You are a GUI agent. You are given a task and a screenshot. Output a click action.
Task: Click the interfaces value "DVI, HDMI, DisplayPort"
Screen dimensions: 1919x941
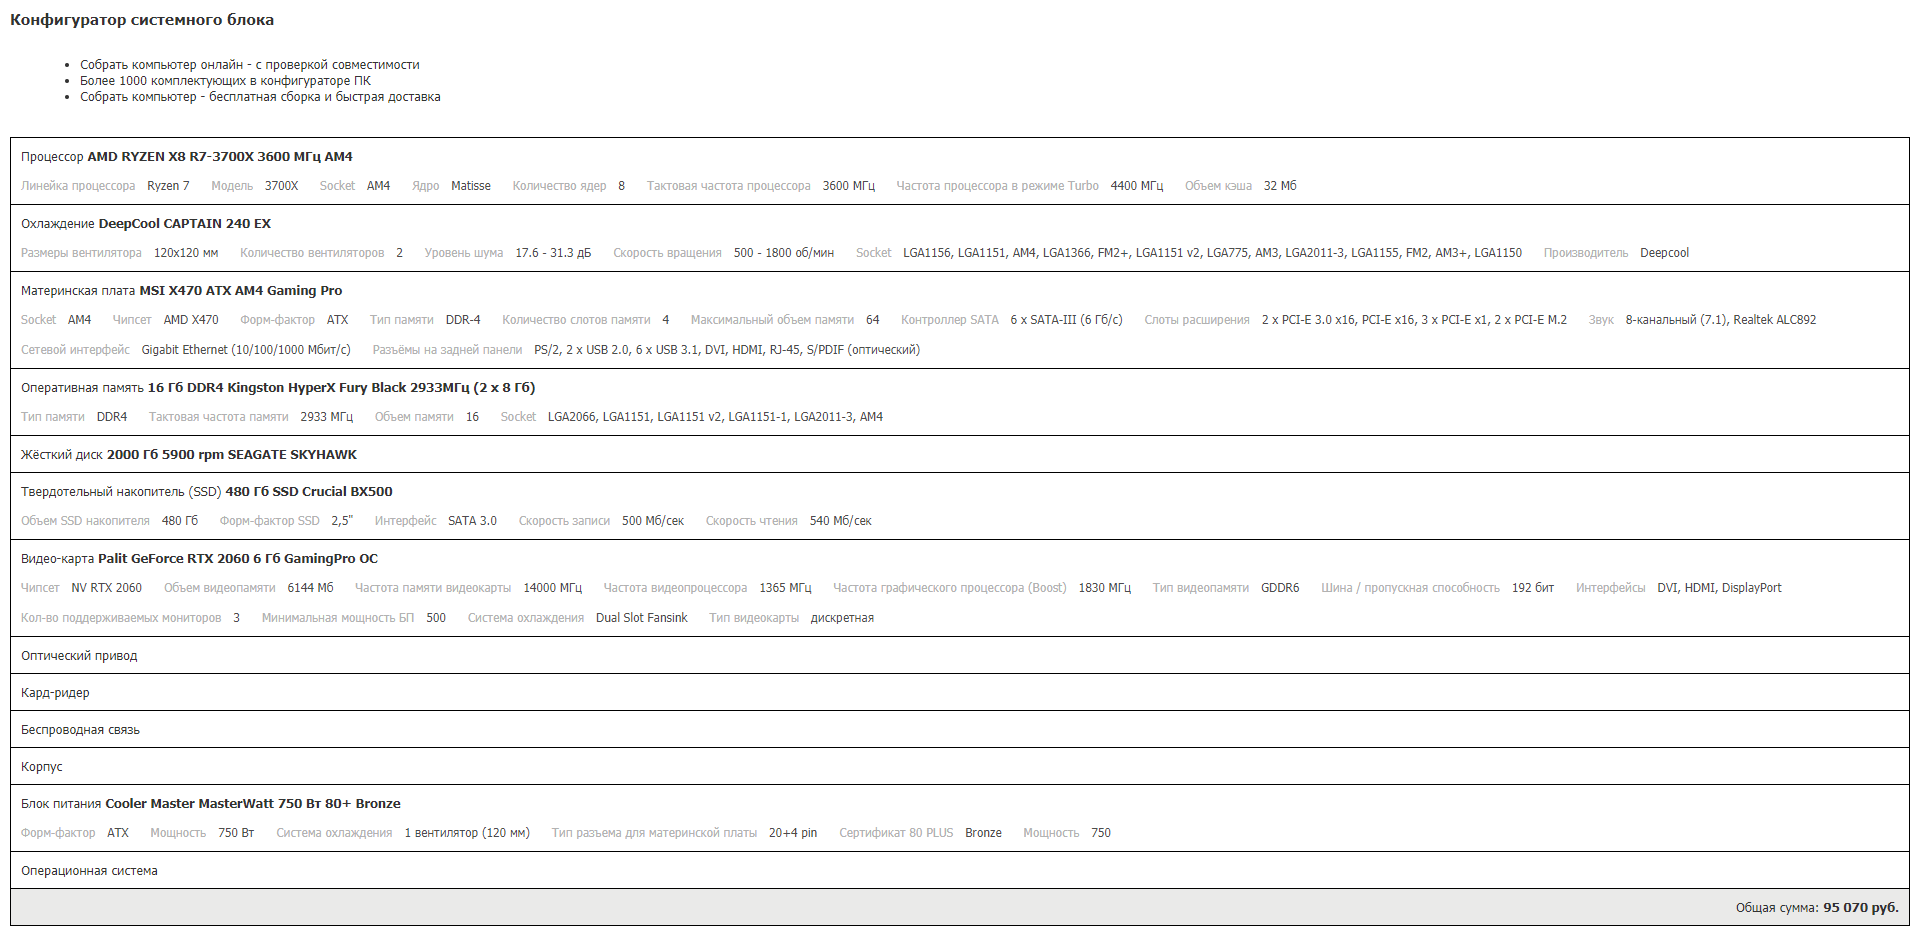click(1719, 588)
